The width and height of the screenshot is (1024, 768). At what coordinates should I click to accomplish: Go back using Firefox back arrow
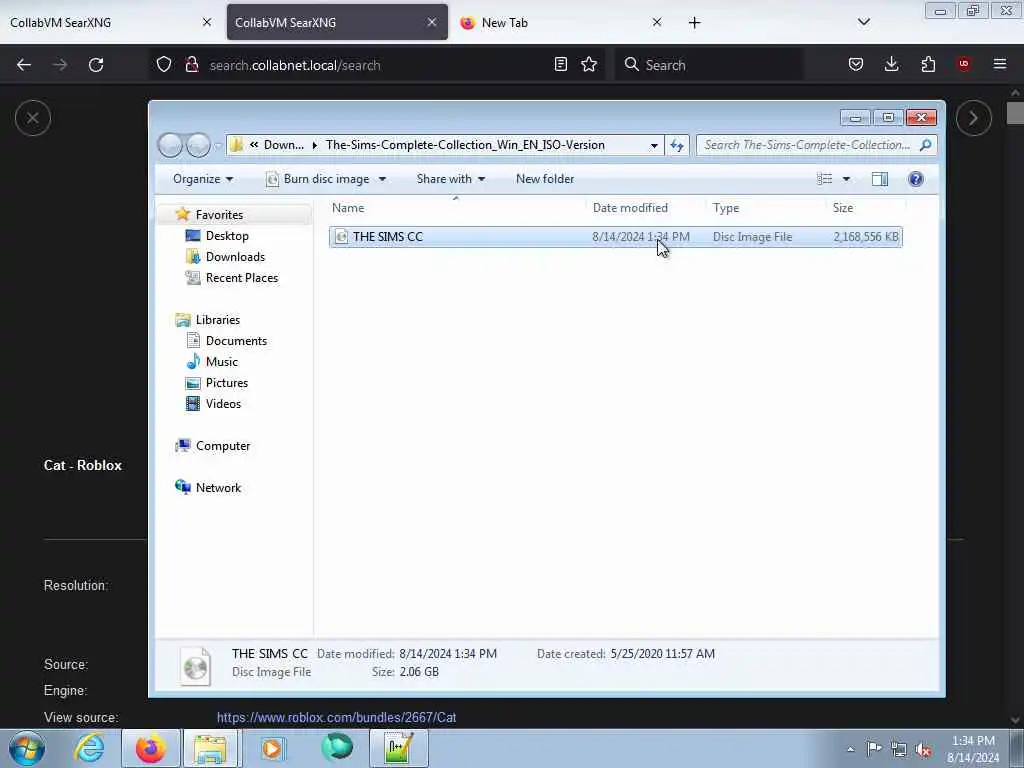(24, 65)
